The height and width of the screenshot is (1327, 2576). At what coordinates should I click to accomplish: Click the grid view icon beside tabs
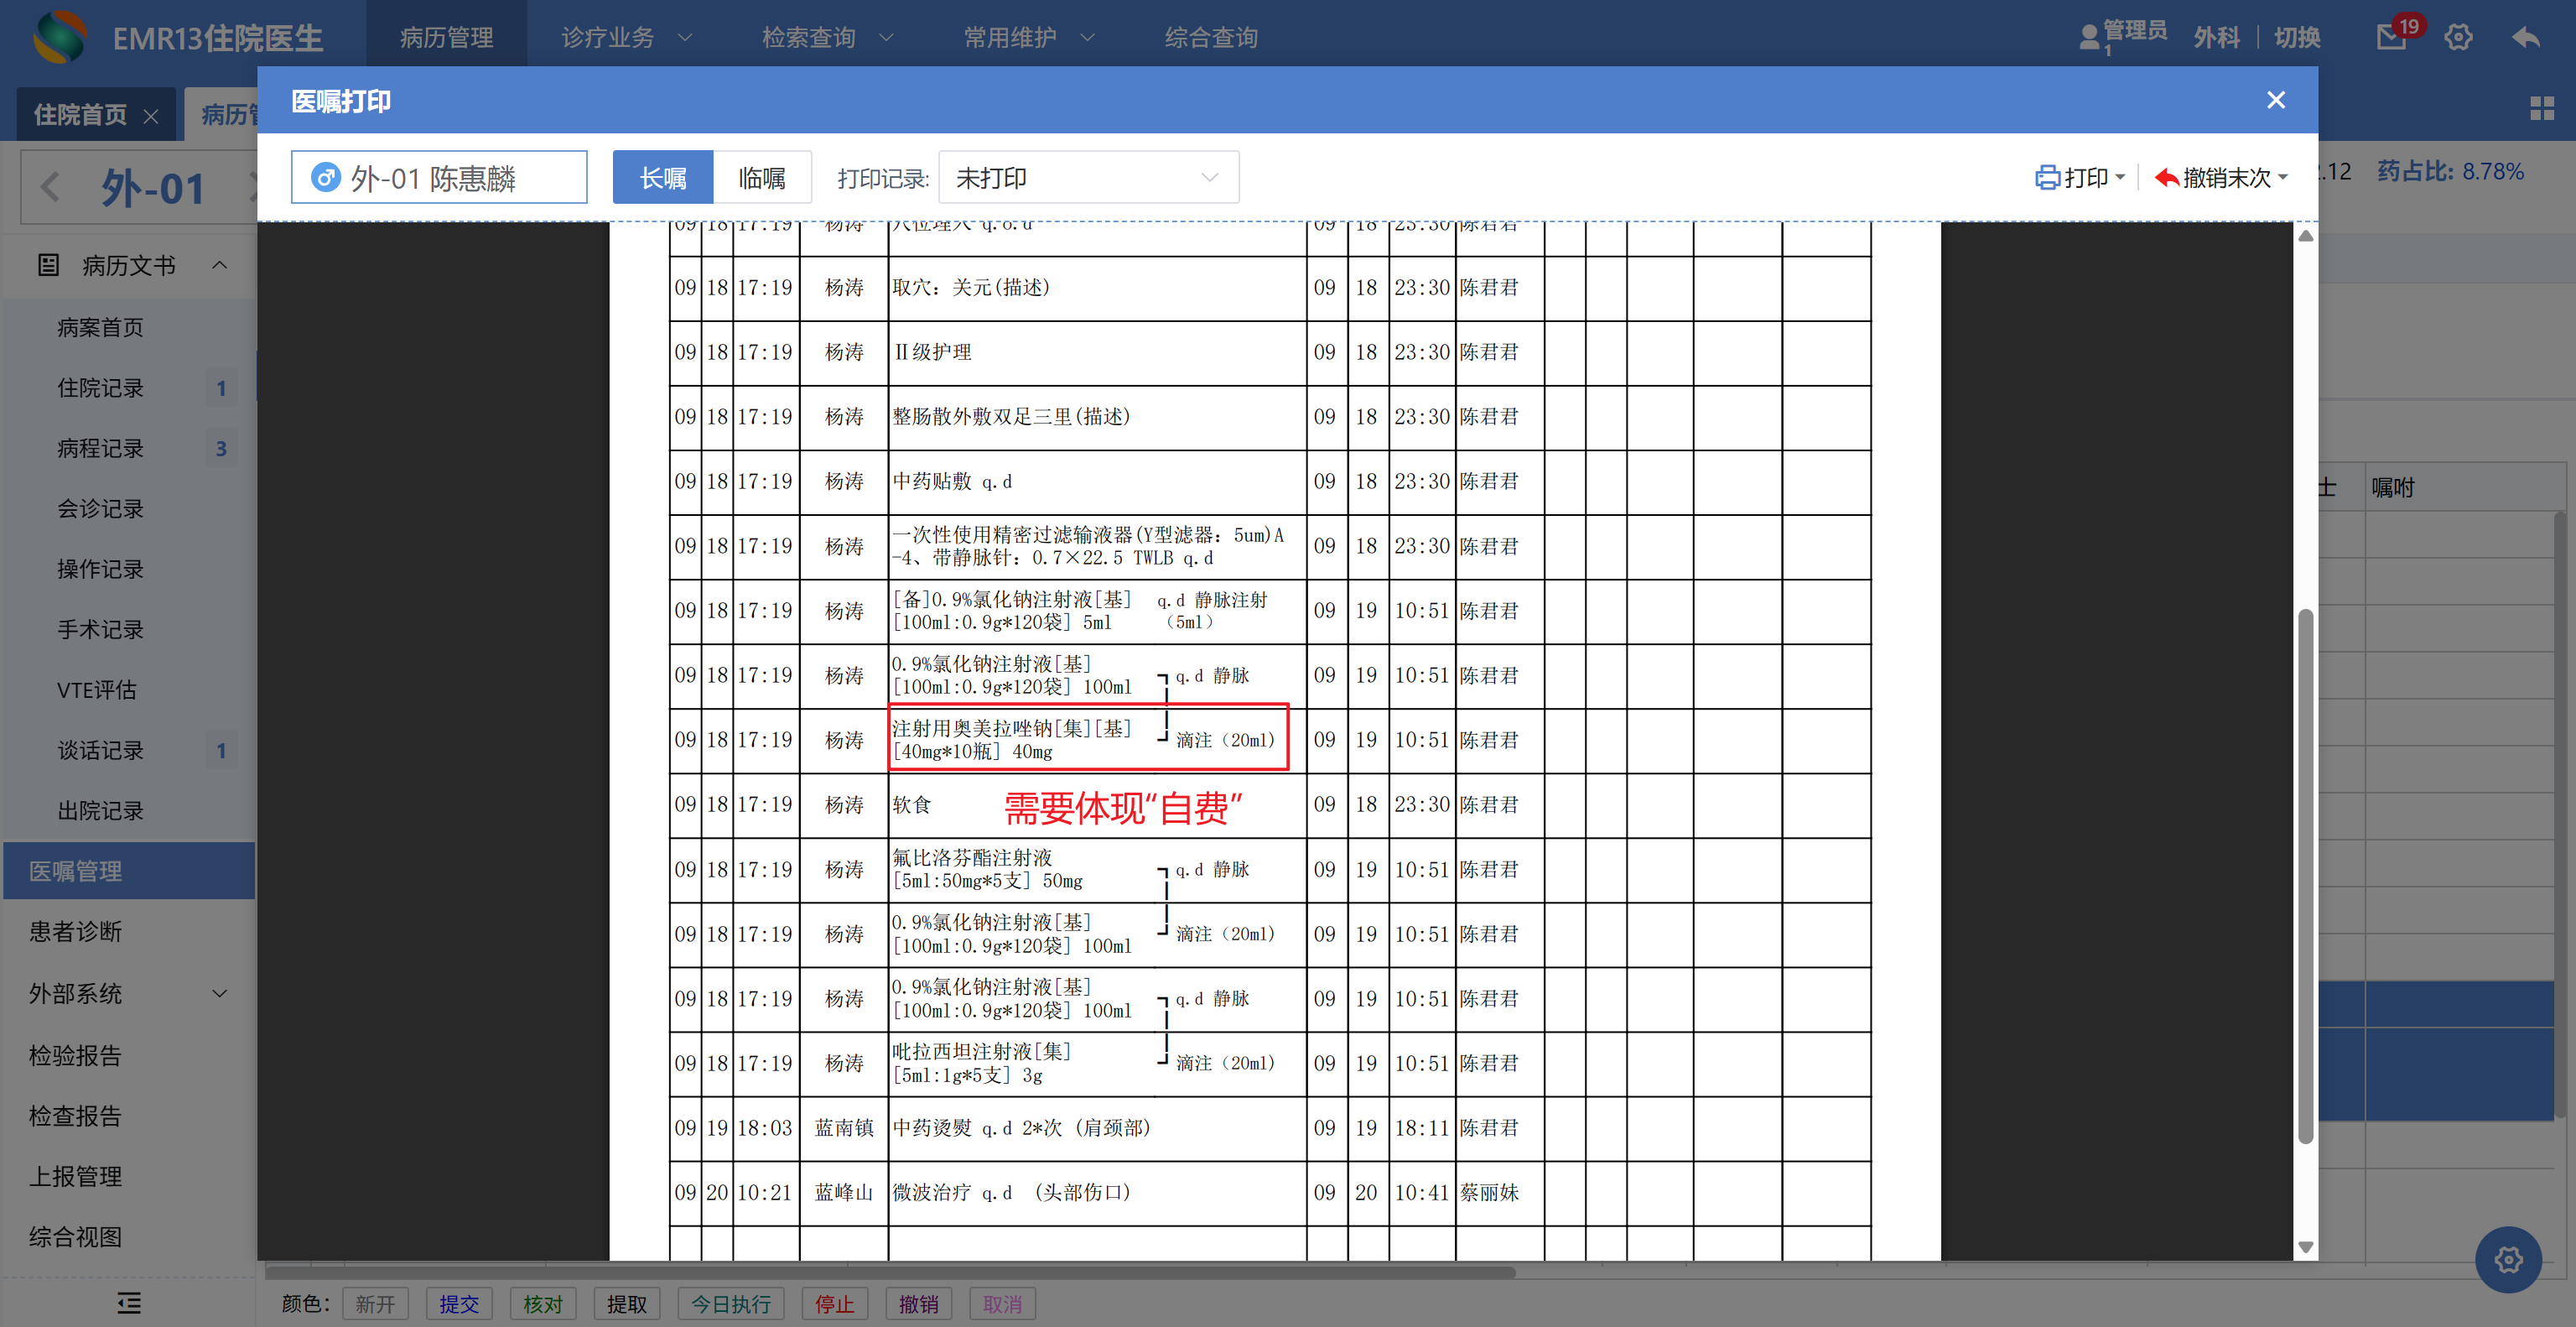2541,109
